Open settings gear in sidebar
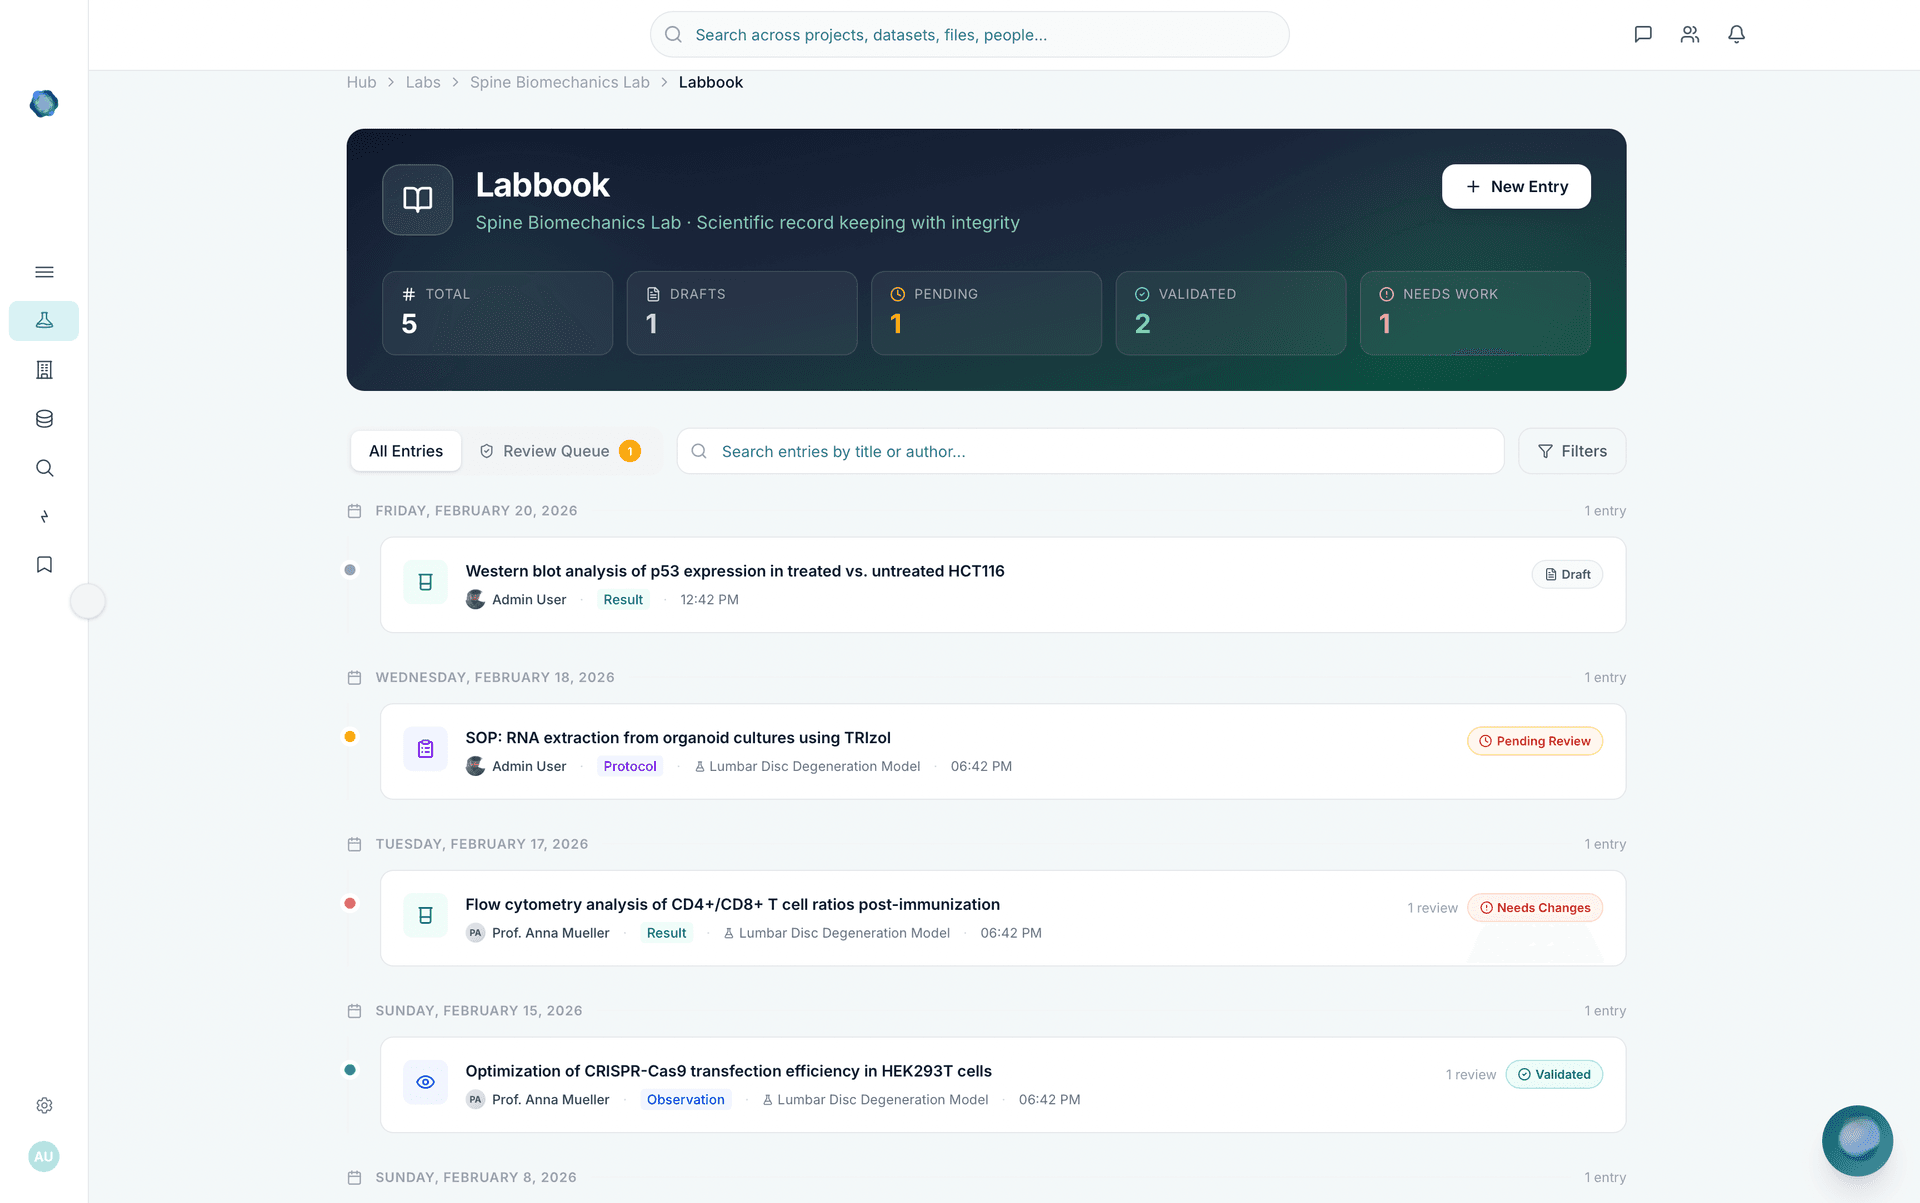The width and height of the screenshot is (1920, 1203). click(44, 1105)
